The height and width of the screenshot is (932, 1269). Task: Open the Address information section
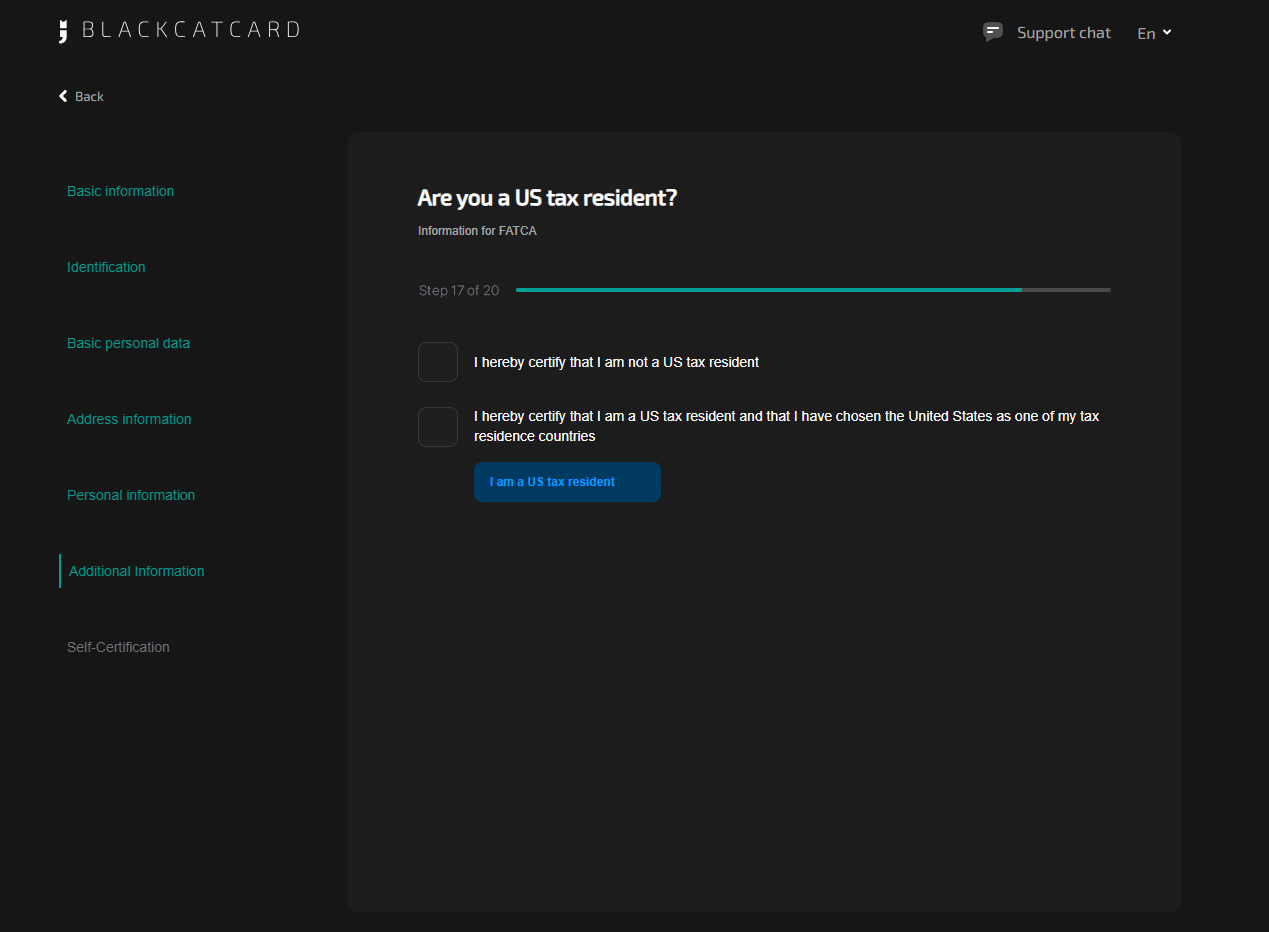click(x=129, y=419)
